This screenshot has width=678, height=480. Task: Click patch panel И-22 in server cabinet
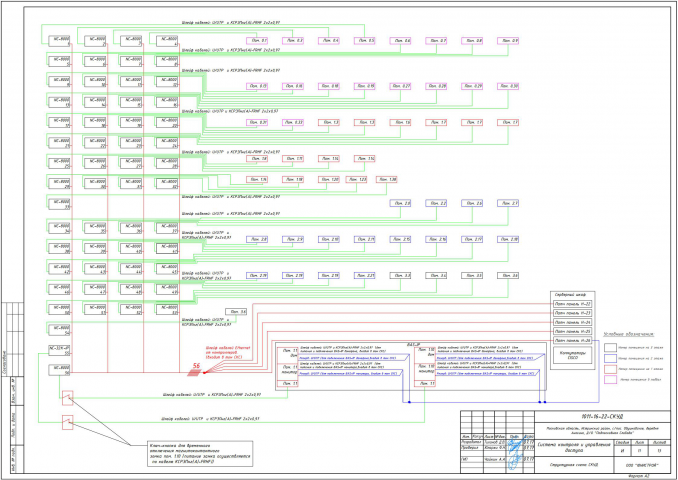(573, 304)
